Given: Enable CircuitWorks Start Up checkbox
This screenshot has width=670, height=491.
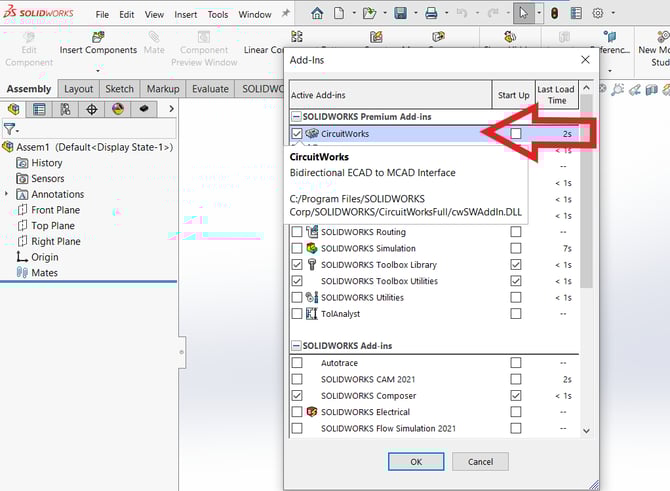Looking at the screenshot, I should pyautogui.click(x=516, y=134).
